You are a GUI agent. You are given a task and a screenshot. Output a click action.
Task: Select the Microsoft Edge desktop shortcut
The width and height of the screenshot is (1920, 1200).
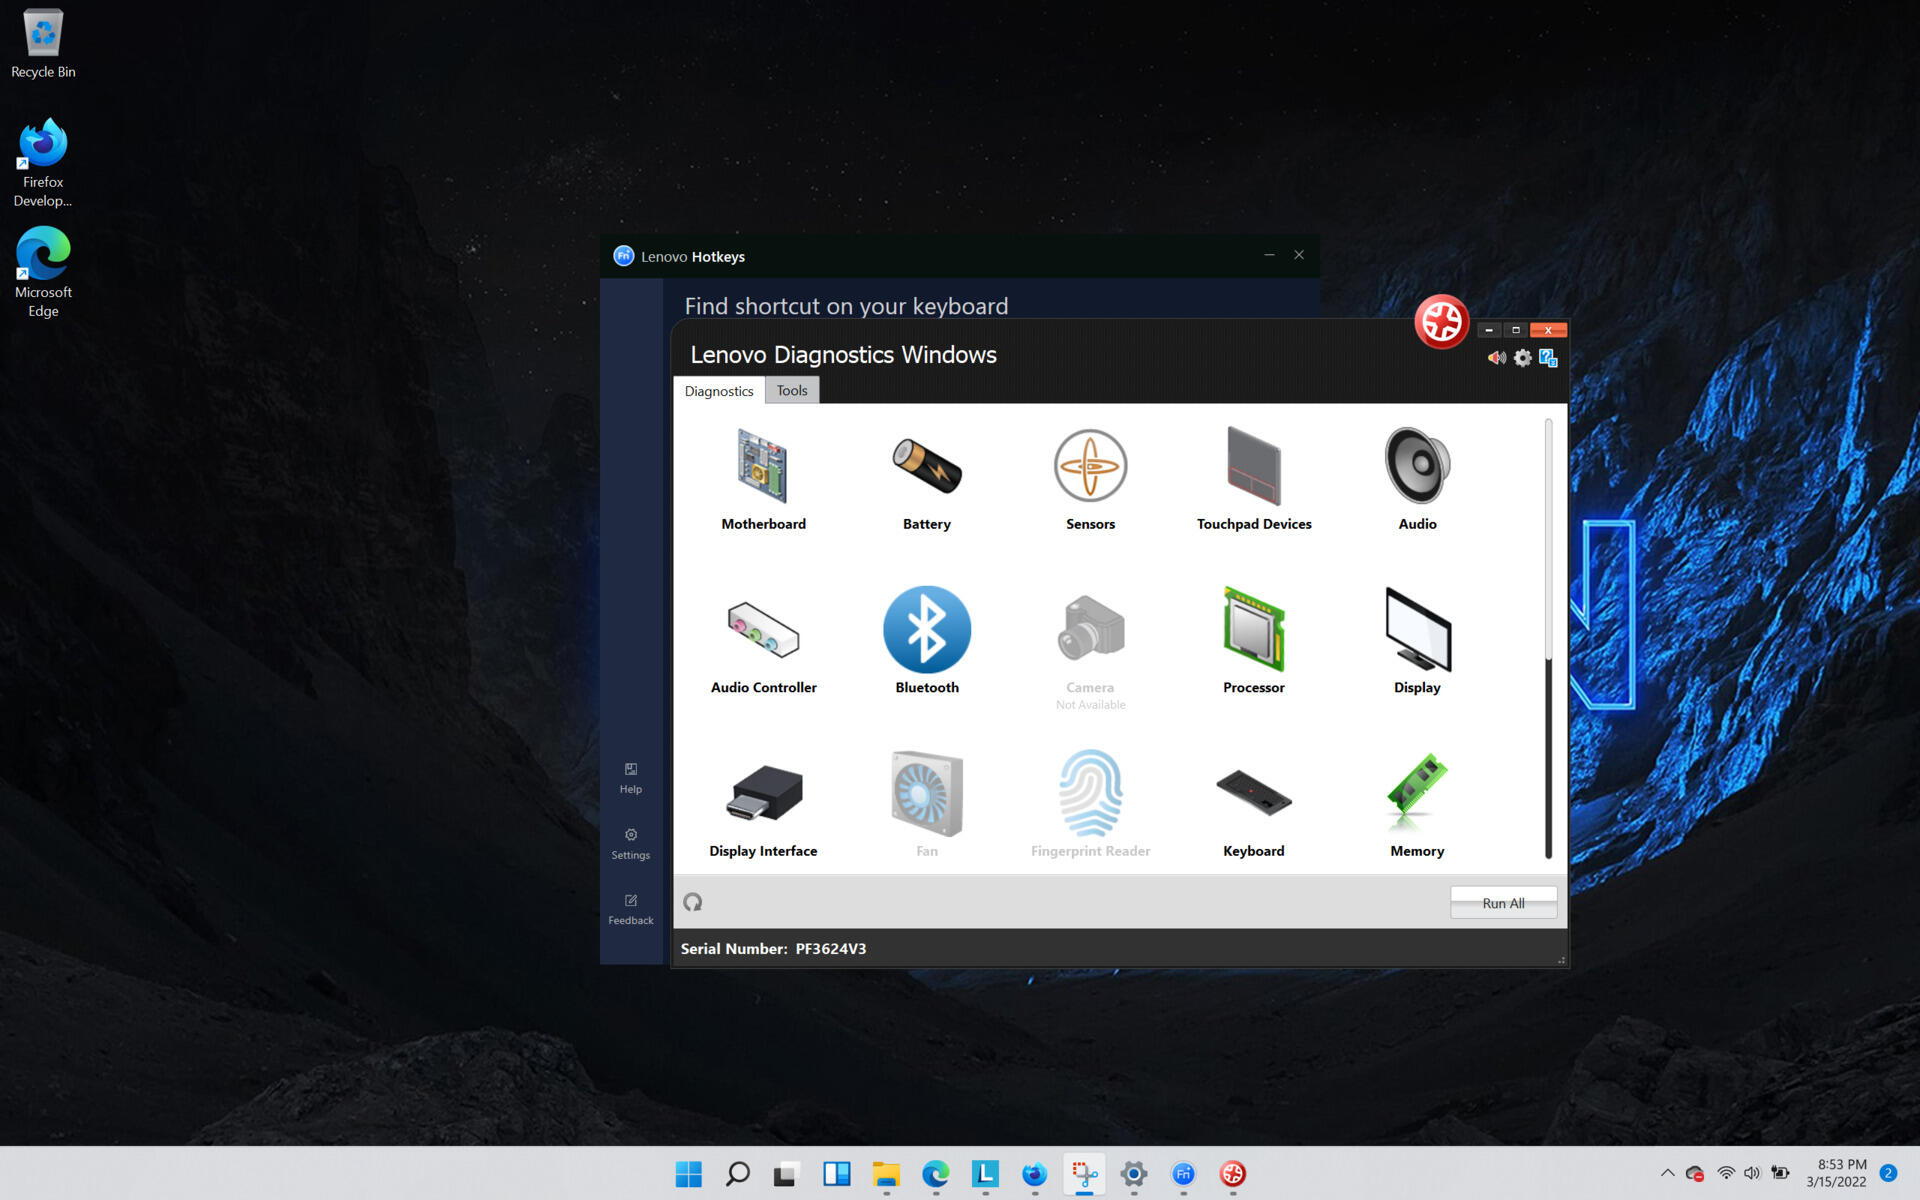tap(43, 272)
